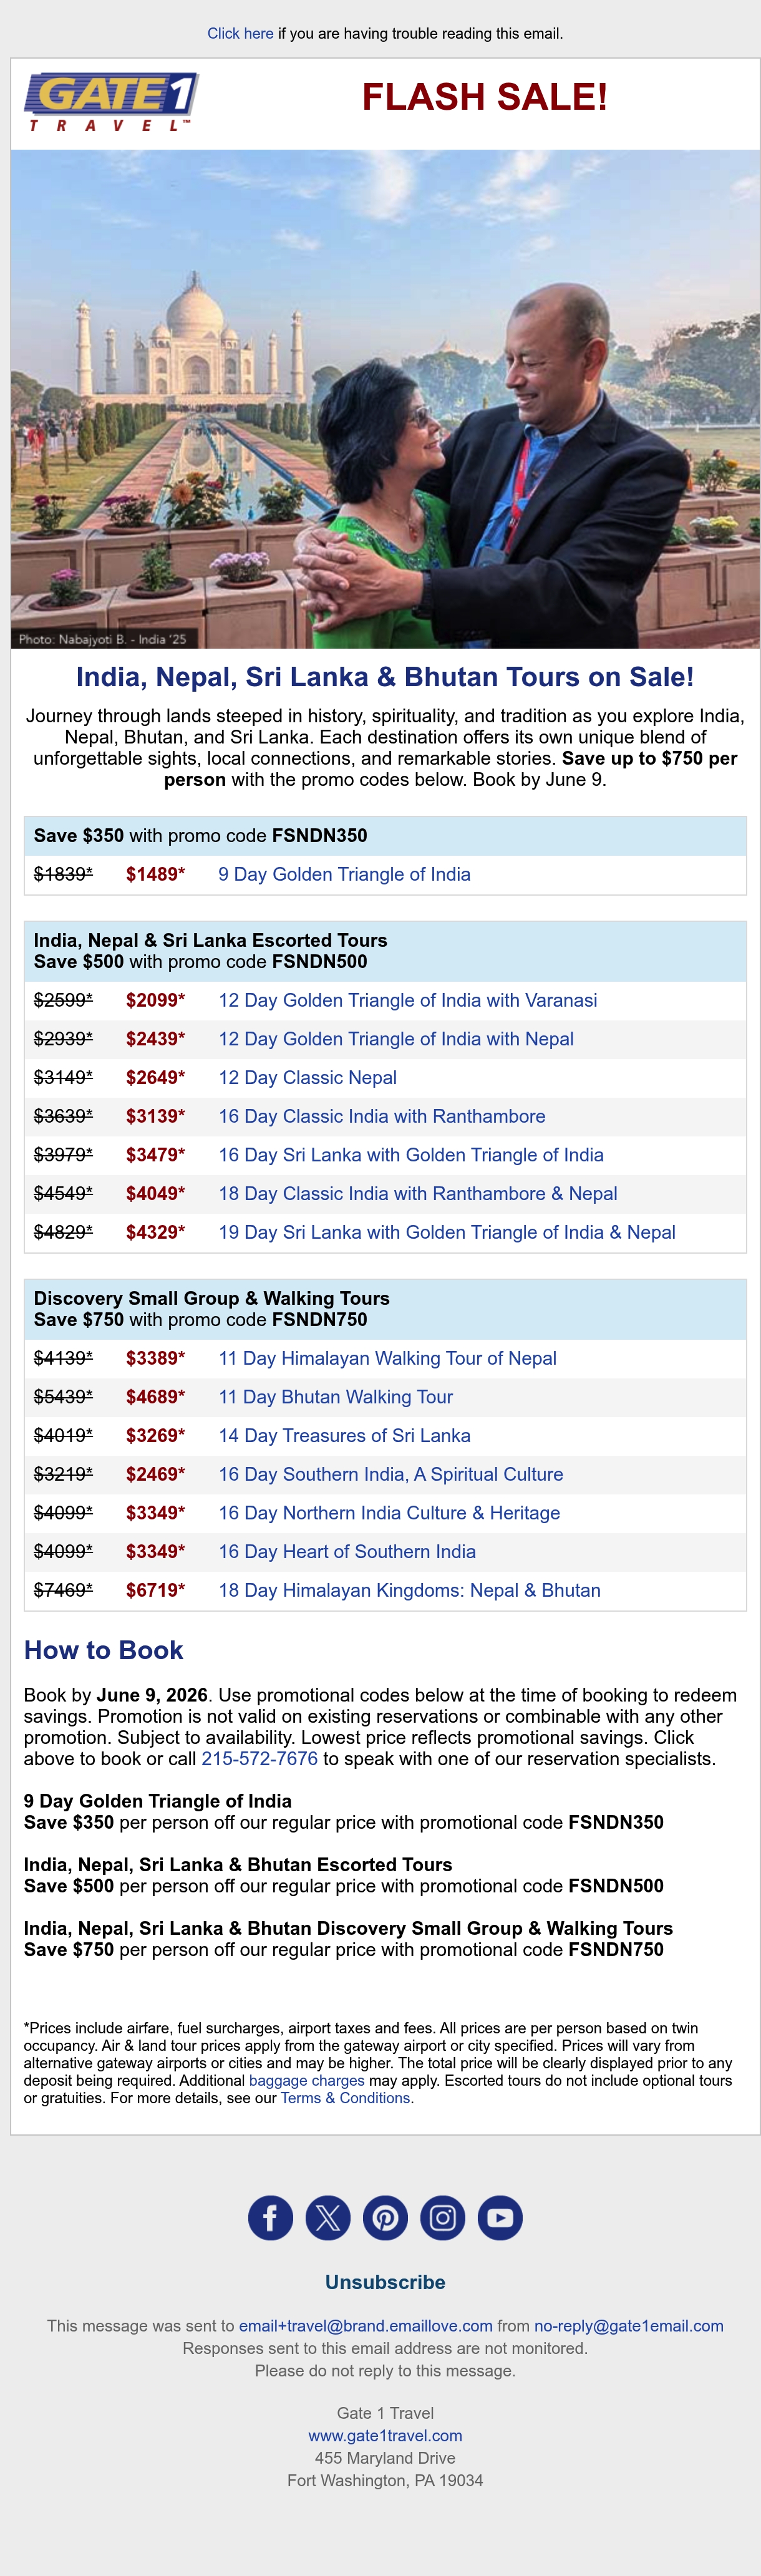Select 16 Day Classic India with Ranthambore
This screenshot has width=761, height=2576.
pyautogui.click(x=382, y=1116)
